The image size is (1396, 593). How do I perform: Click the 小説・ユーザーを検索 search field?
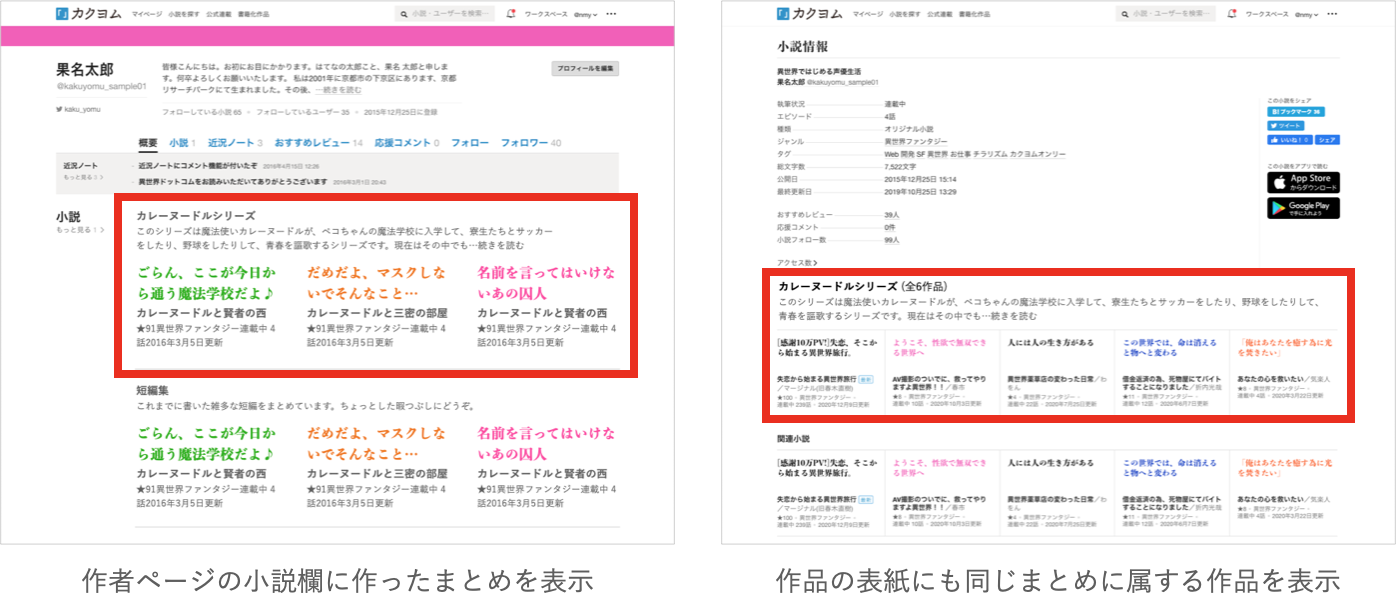[x=448, y=14]
